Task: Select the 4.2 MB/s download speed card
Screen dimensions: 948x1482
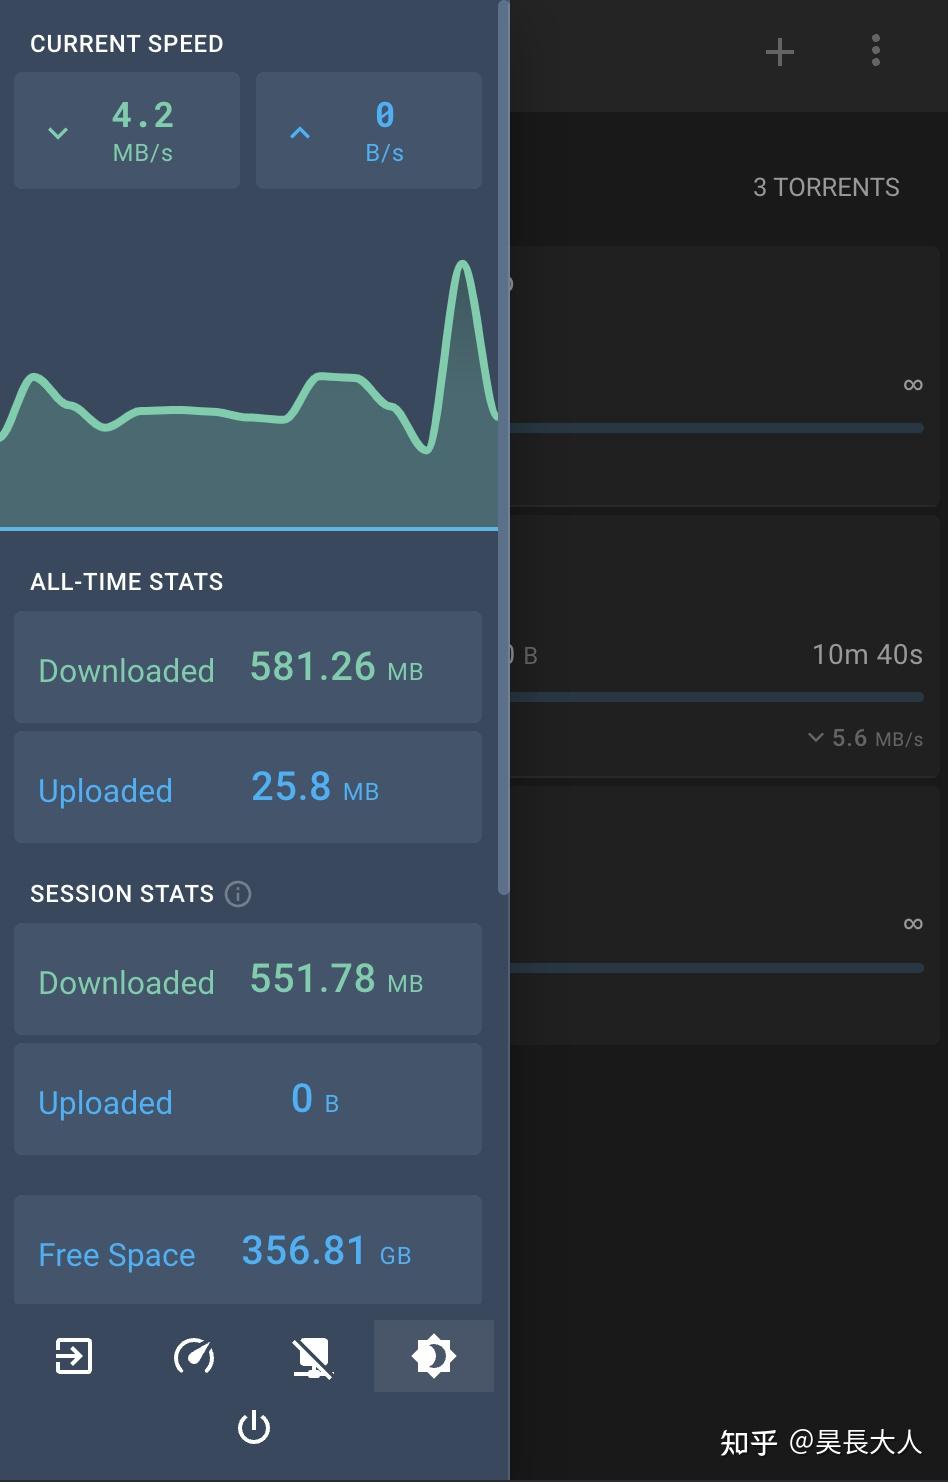Action: pos(127,130)
